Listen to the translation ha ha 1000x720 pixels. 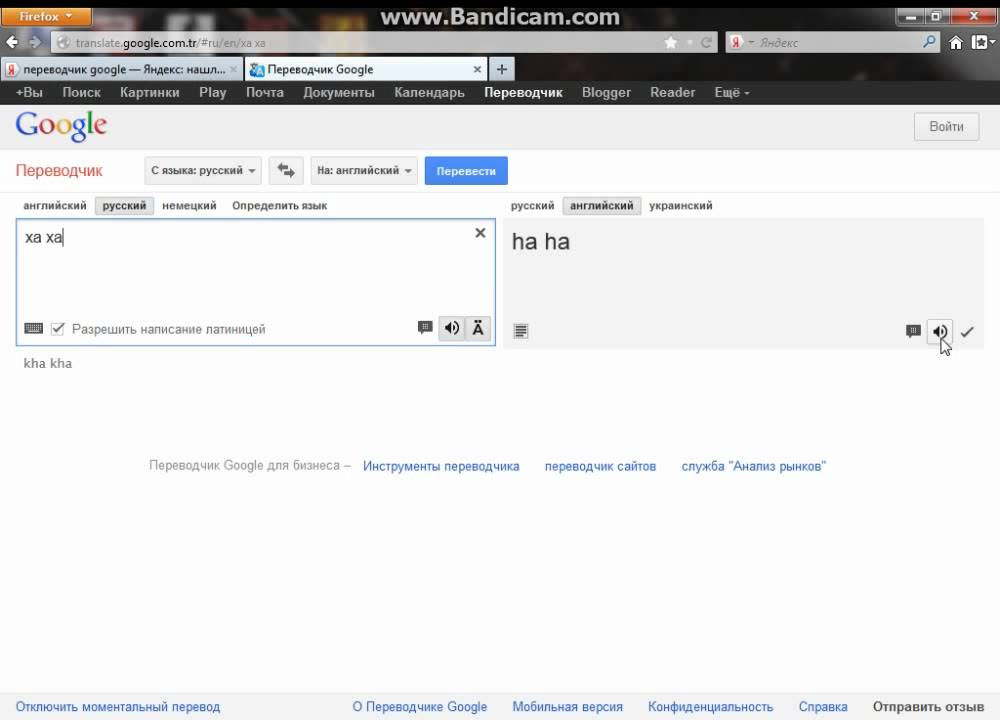[x=939, y=331]
